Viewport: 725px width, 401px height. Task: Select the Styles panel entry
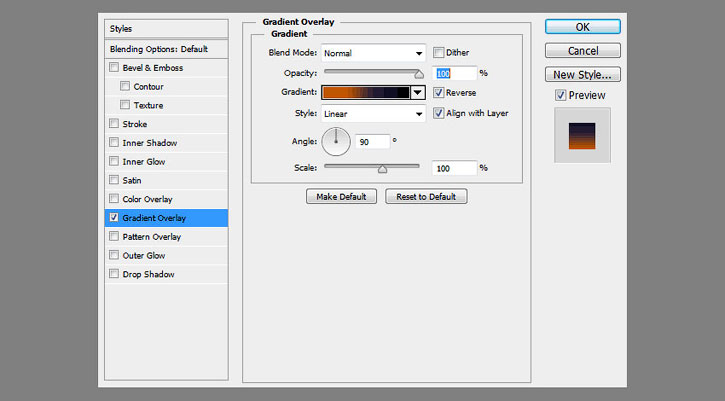tap(166, 29)
